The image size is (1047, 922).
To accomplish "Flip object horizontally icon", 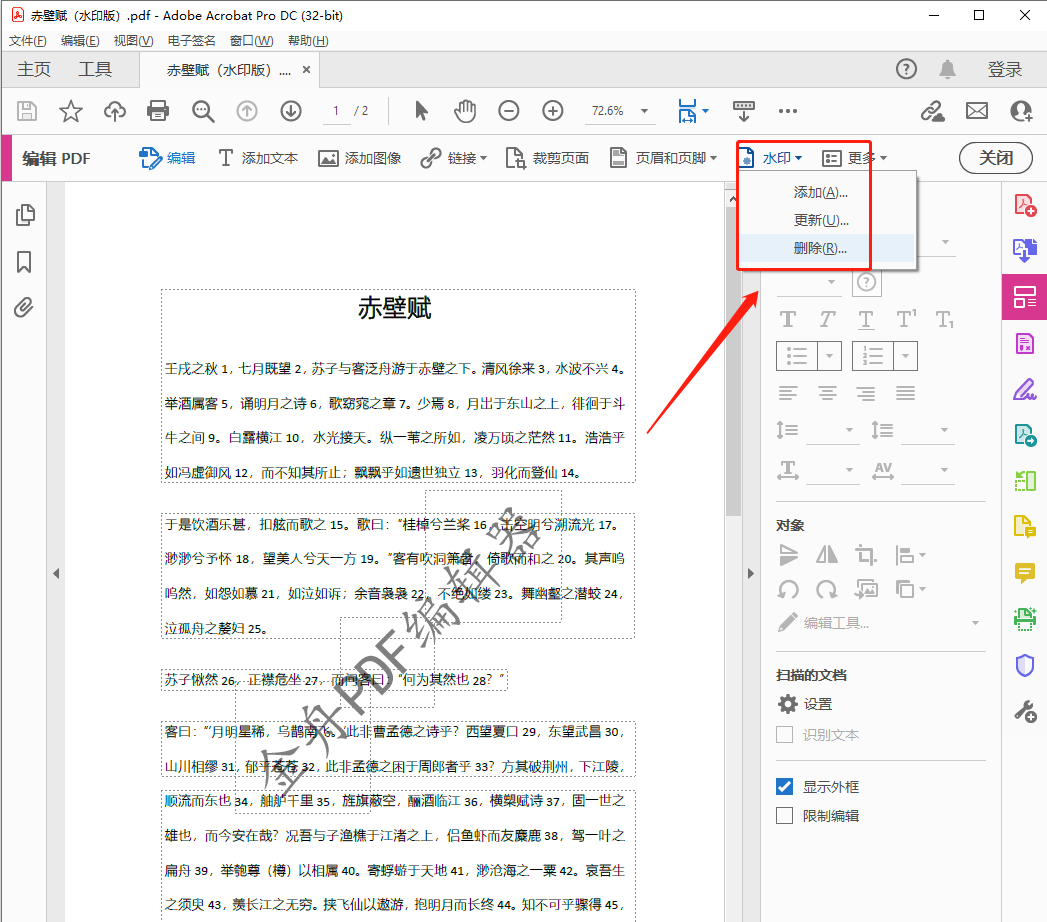I will 827,554.
